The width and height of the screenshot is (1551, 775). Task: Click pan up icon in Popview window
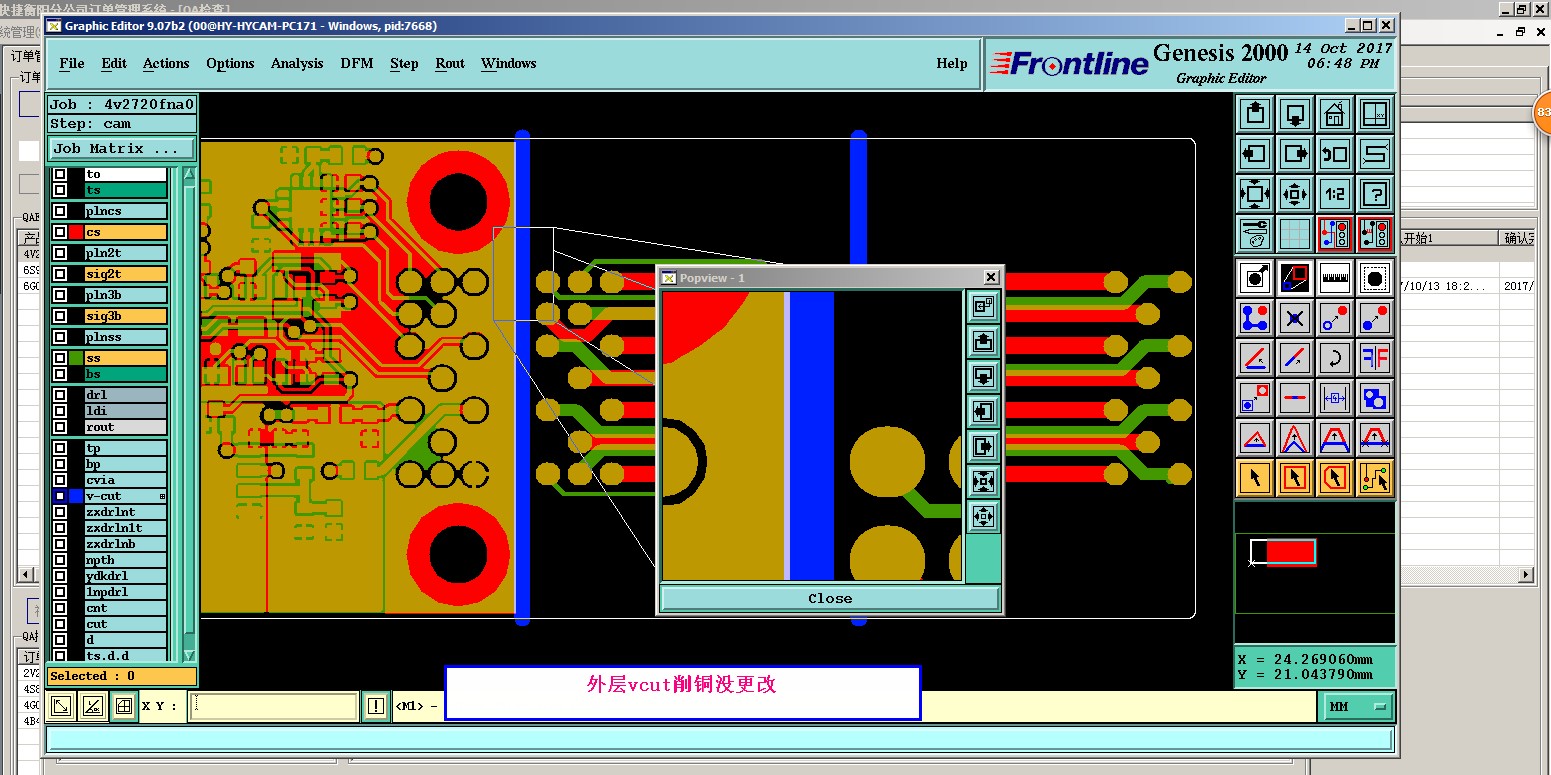click(x=983, y=342)
